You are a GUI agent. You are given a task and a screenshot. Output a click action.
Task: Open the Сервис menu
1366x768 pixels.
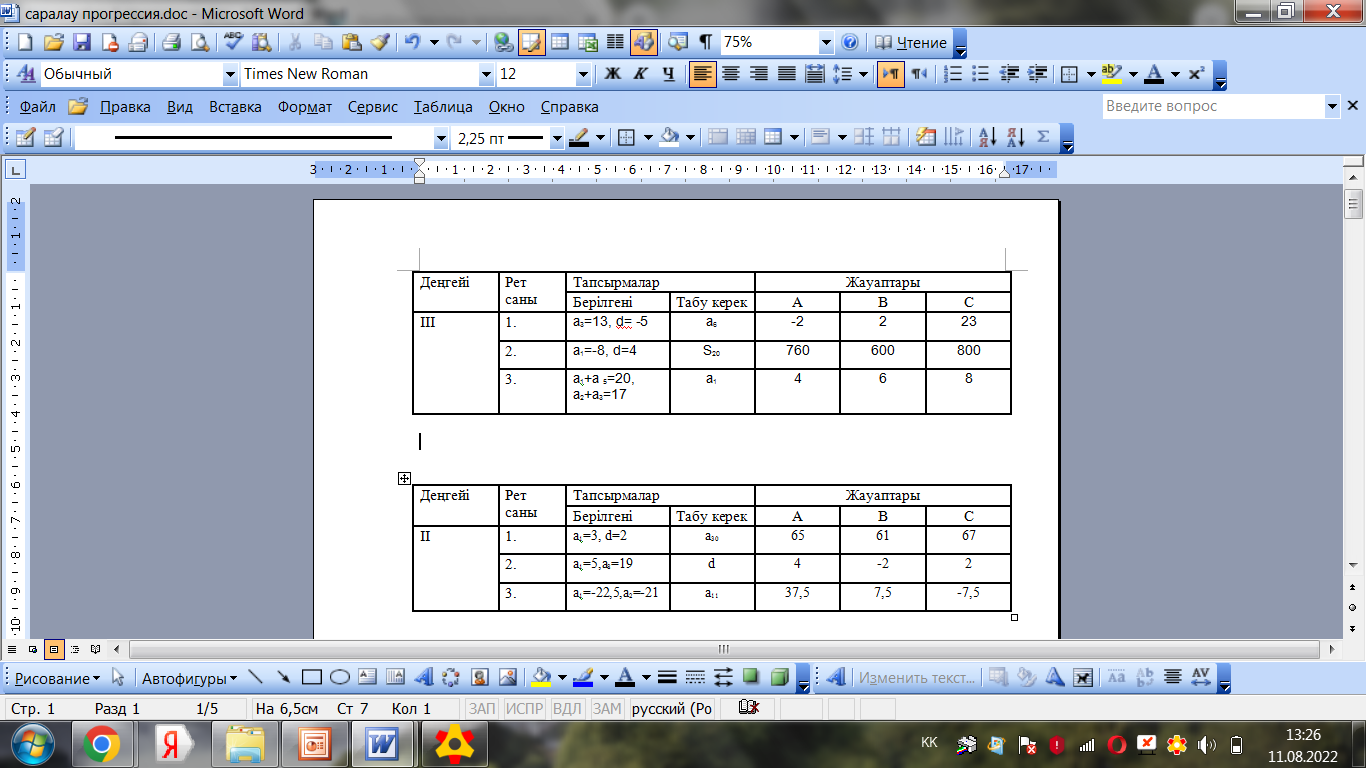[373, 107]
